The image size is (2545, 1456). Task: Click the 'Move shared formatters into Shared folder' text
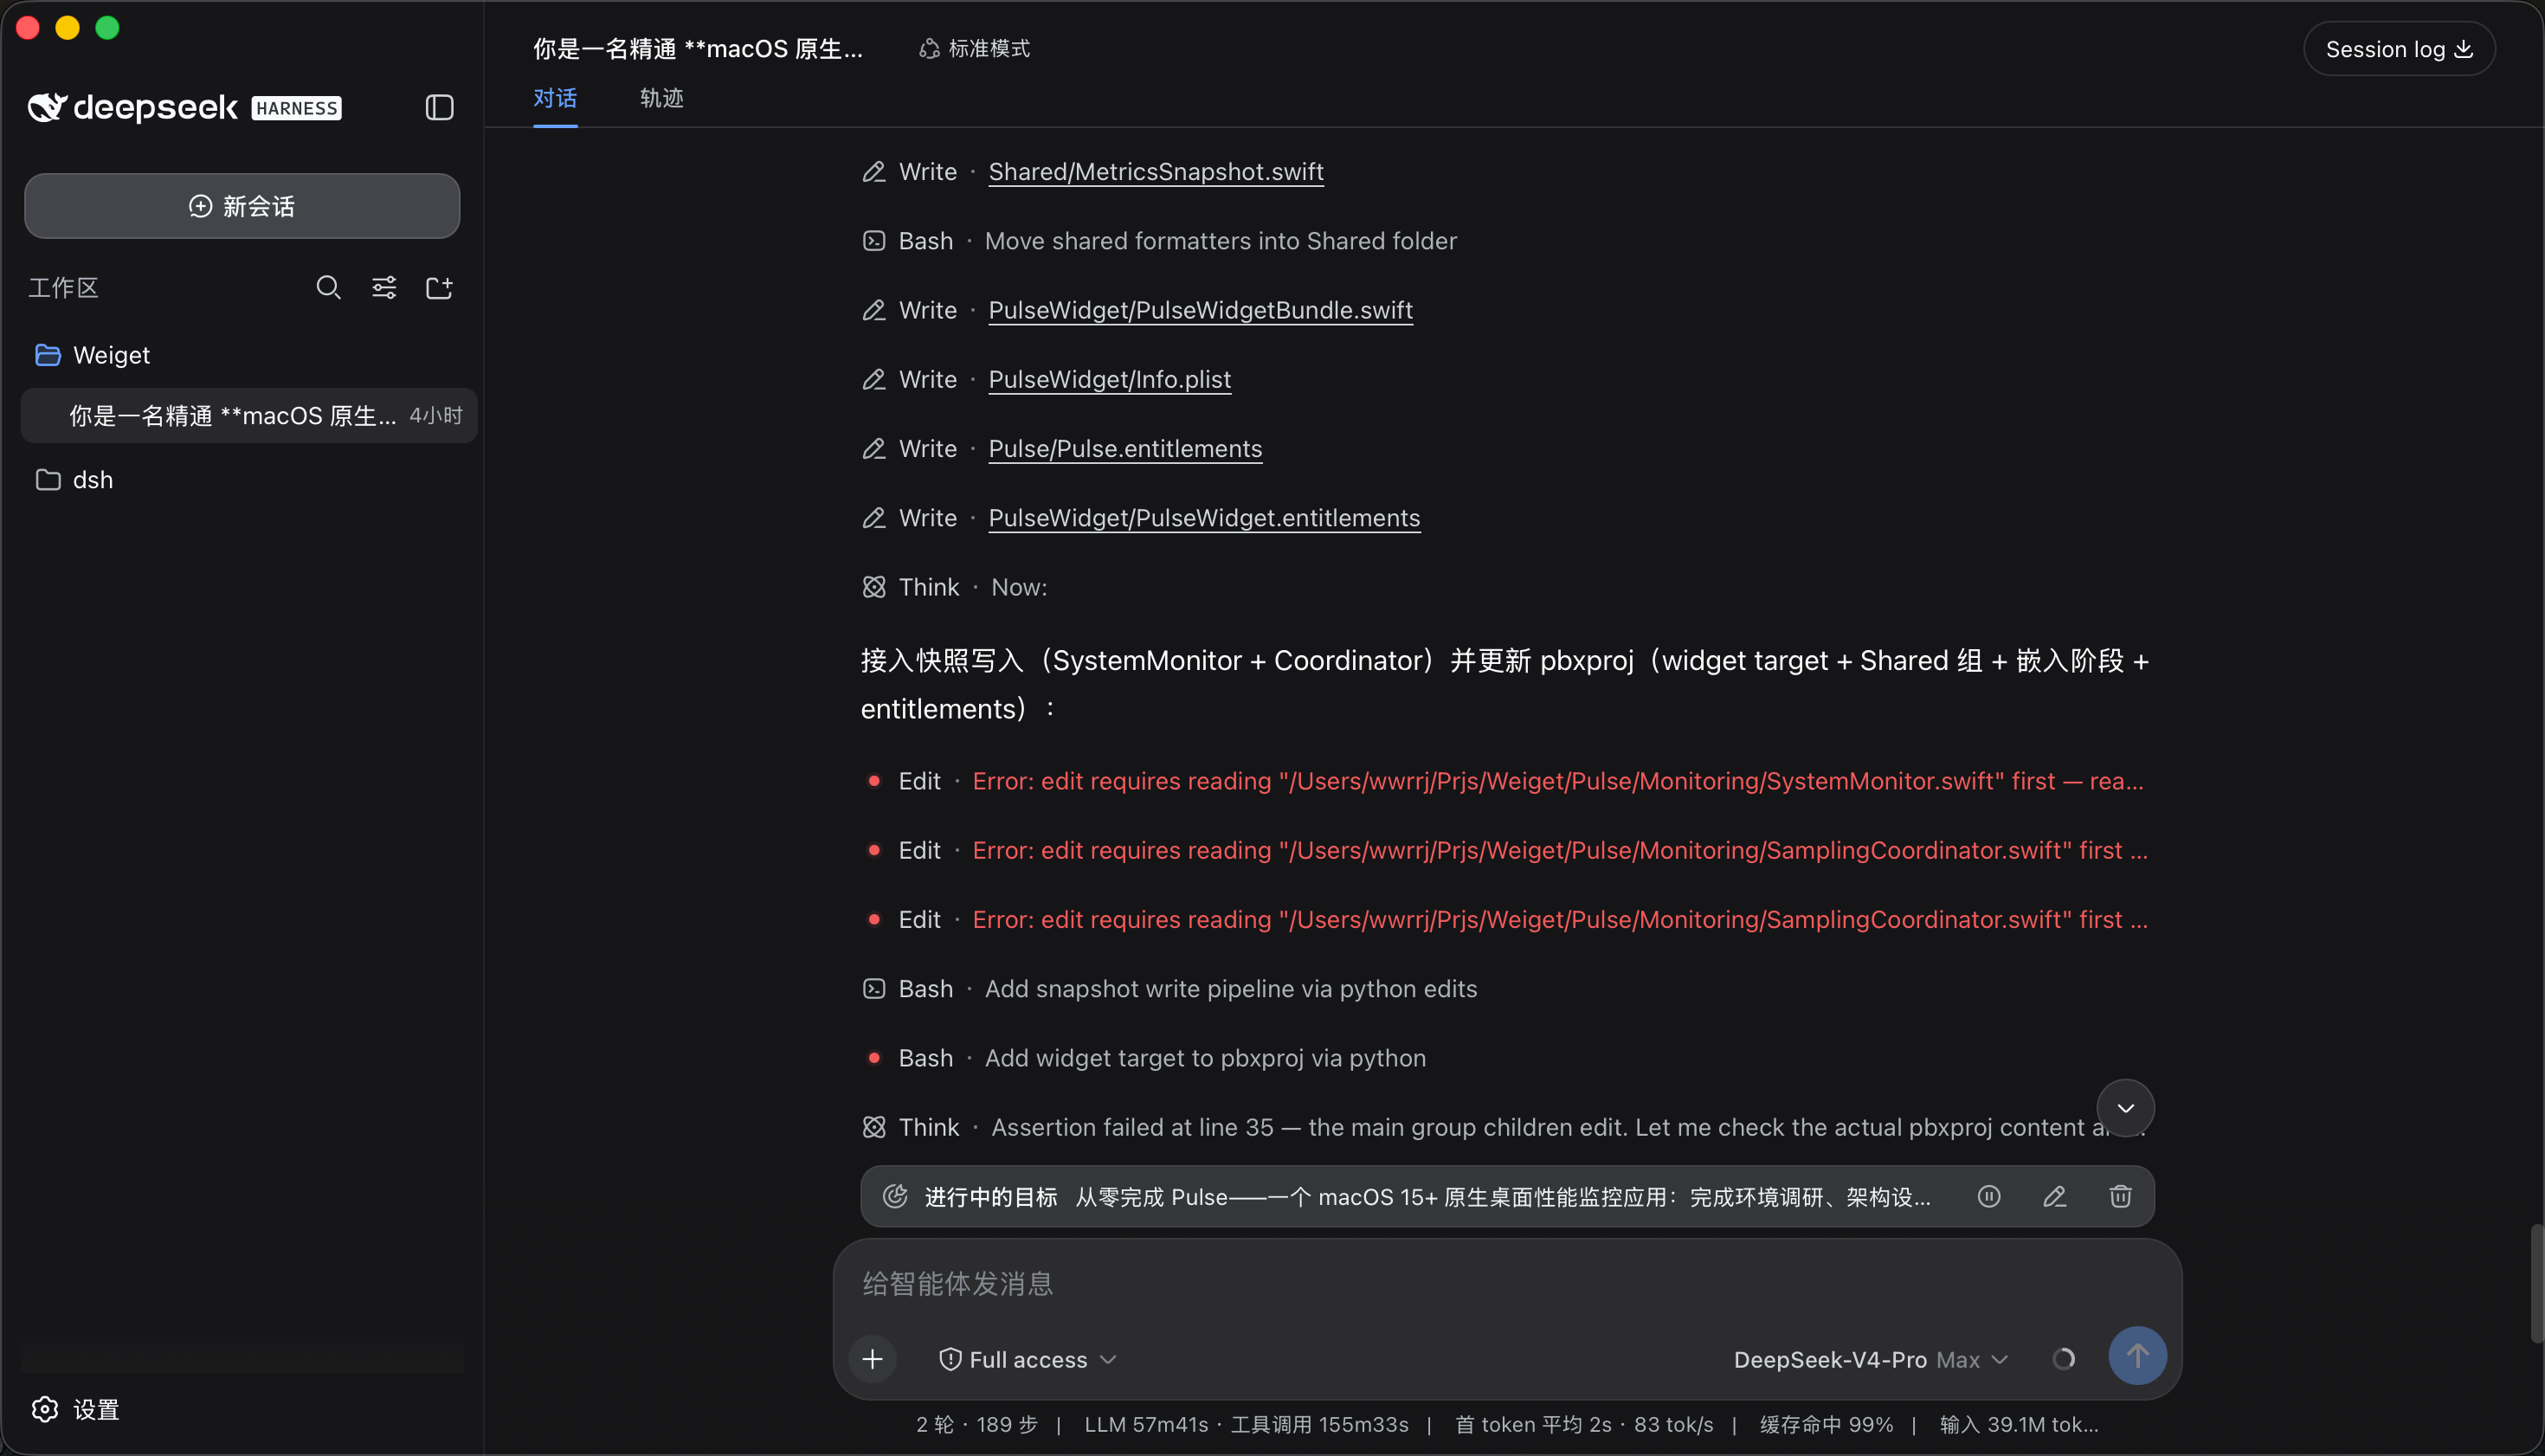(x=1220, y=241)
